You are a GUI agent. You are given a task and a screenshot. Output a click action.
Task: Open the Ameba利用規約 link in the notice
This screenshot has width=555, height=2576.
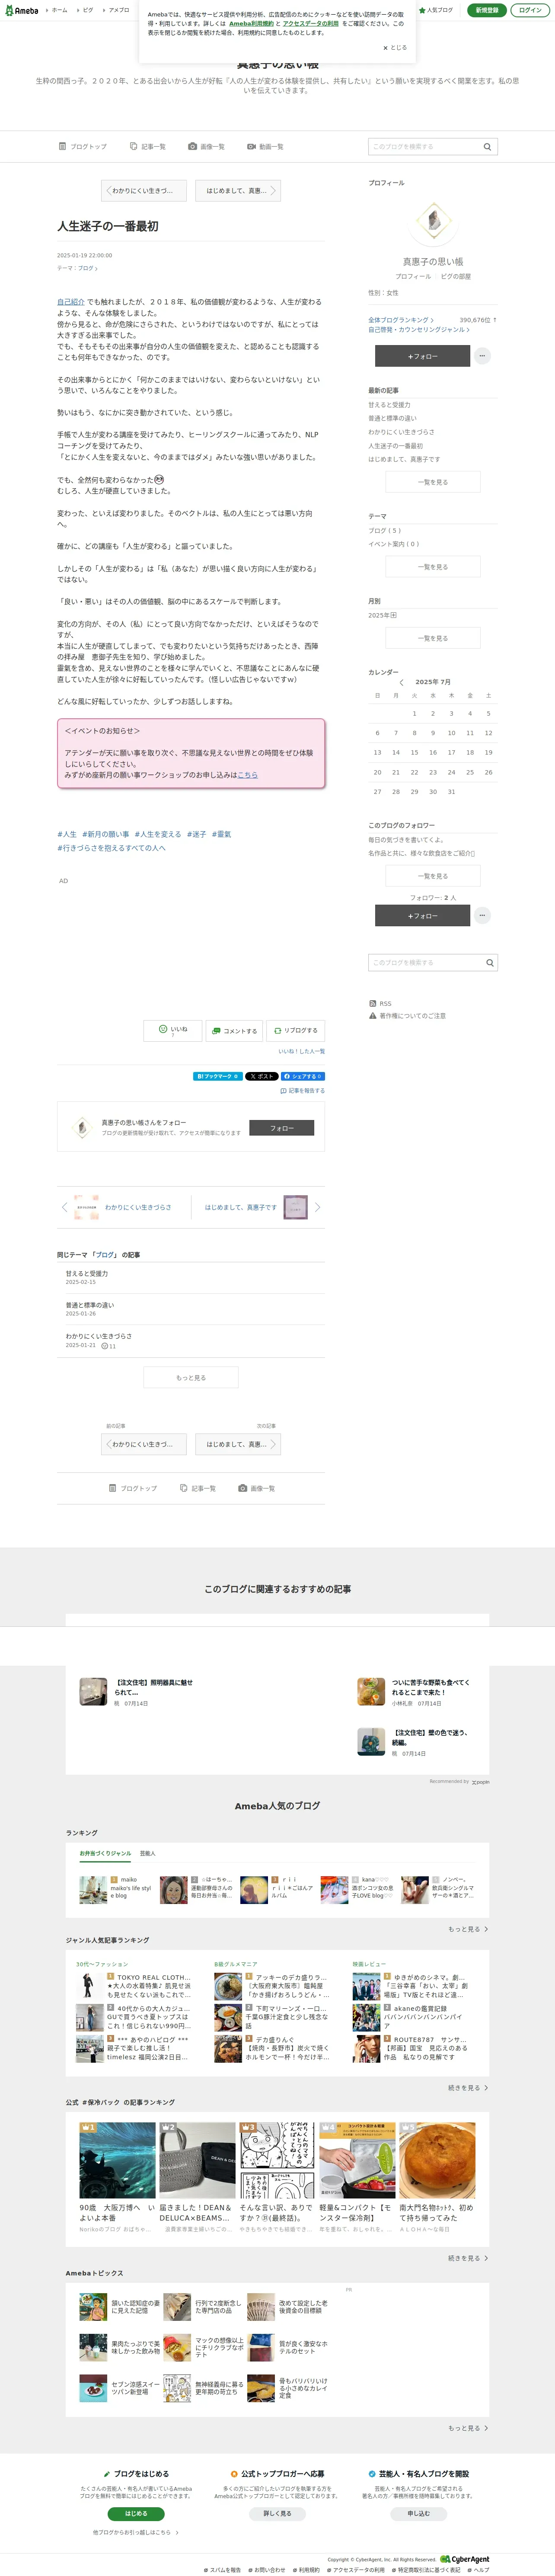(251, 23)
